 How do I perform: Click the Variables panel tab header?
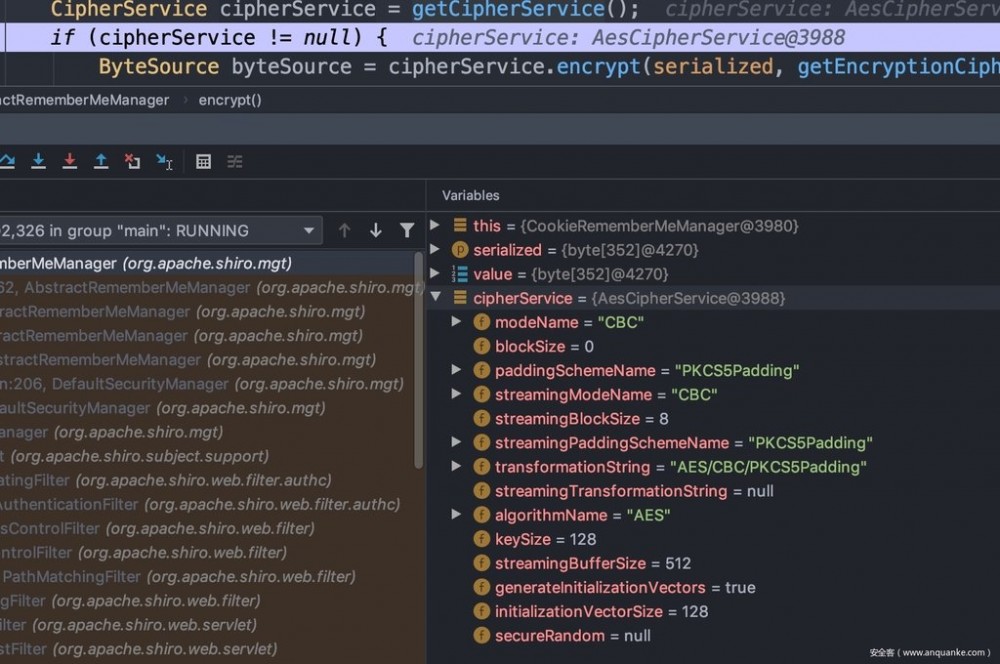click(x=470, y=195)
